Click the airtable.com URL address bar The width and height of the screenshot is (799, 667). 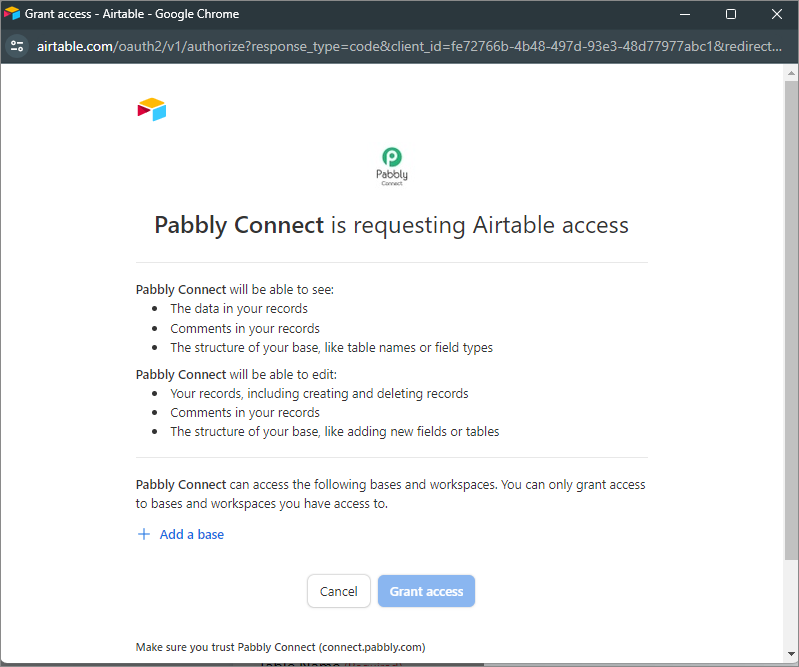click(x=409, y=46)
